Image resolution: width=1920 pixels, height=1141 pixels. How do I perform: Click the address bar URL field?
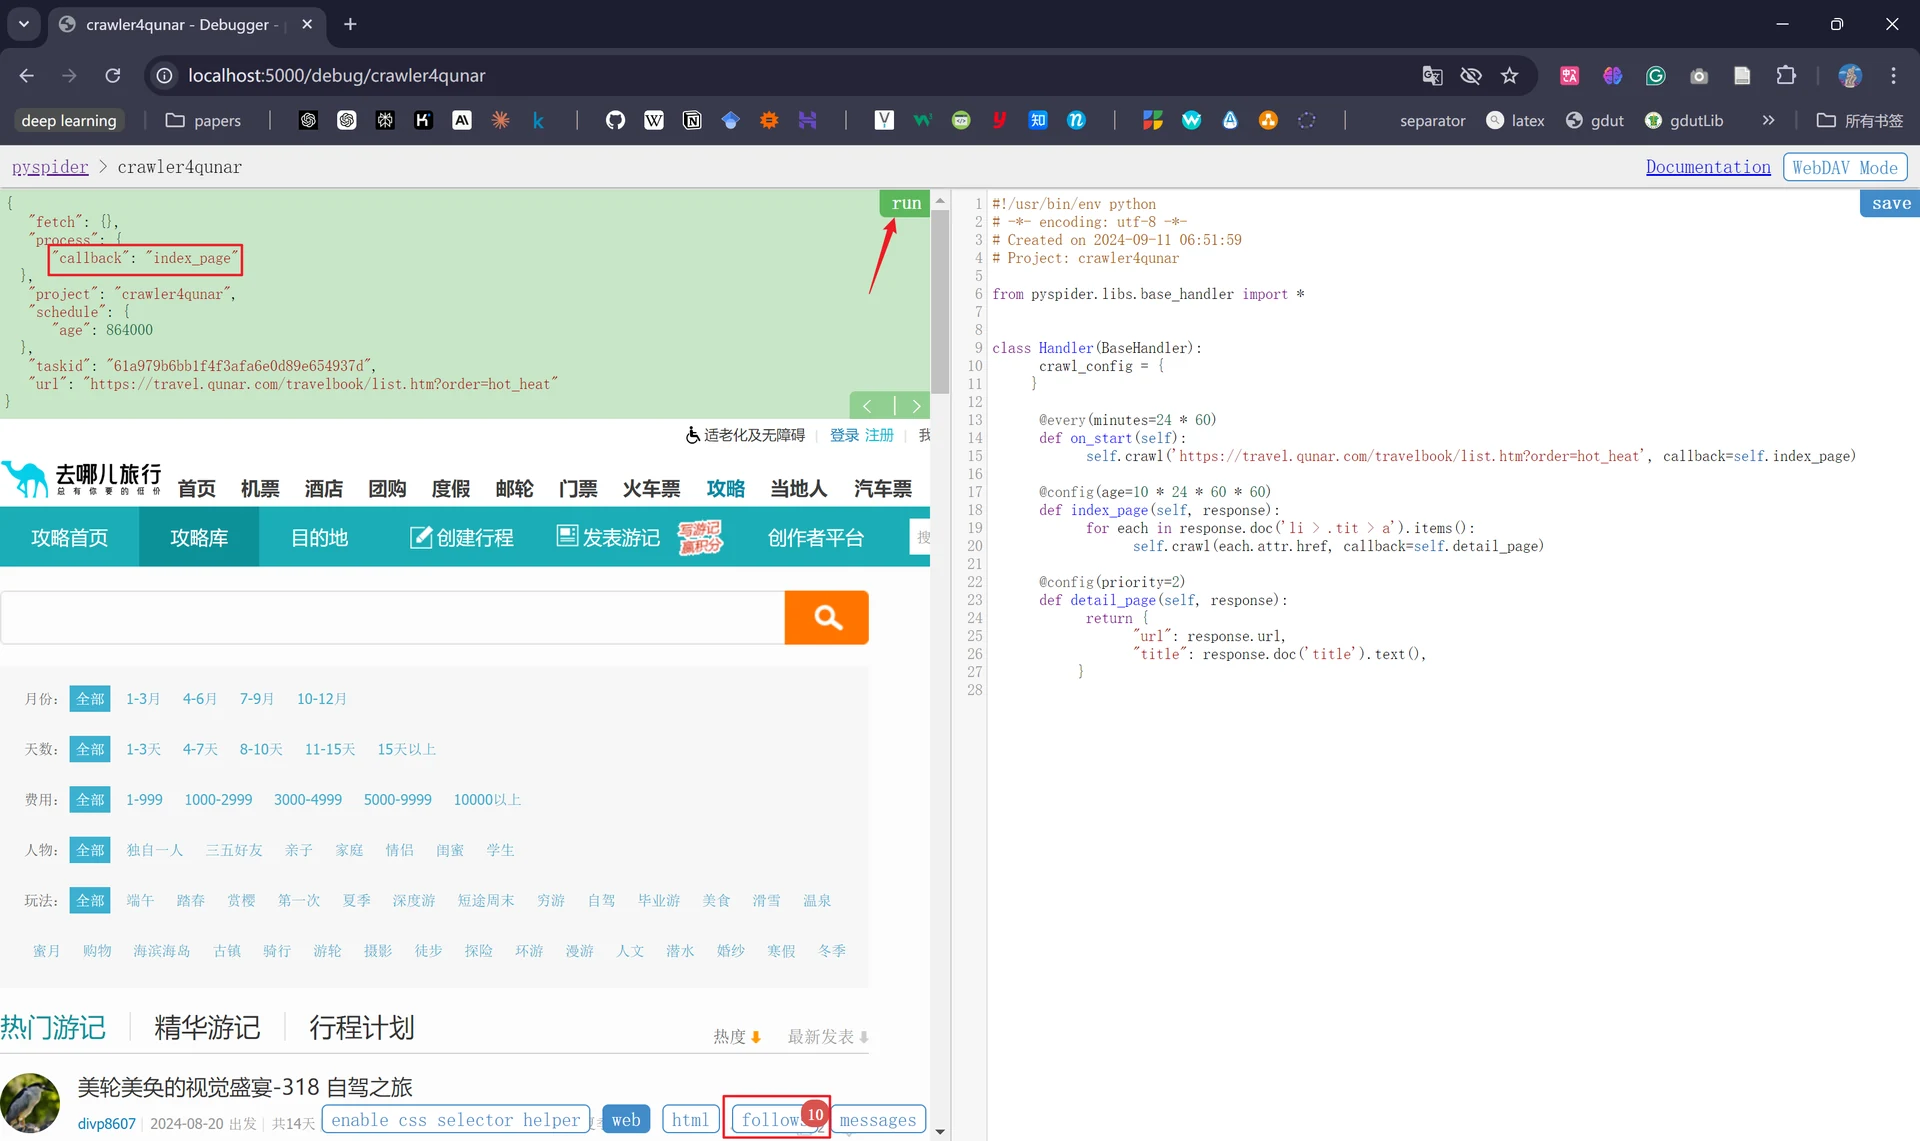tap(790, 75)
